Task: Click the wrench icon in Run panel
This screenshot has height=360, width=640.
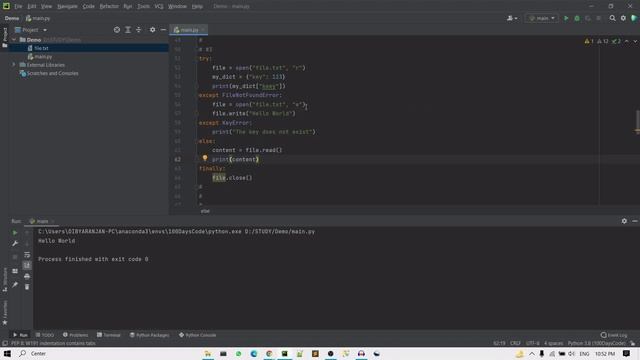Action: click(15, 244)
